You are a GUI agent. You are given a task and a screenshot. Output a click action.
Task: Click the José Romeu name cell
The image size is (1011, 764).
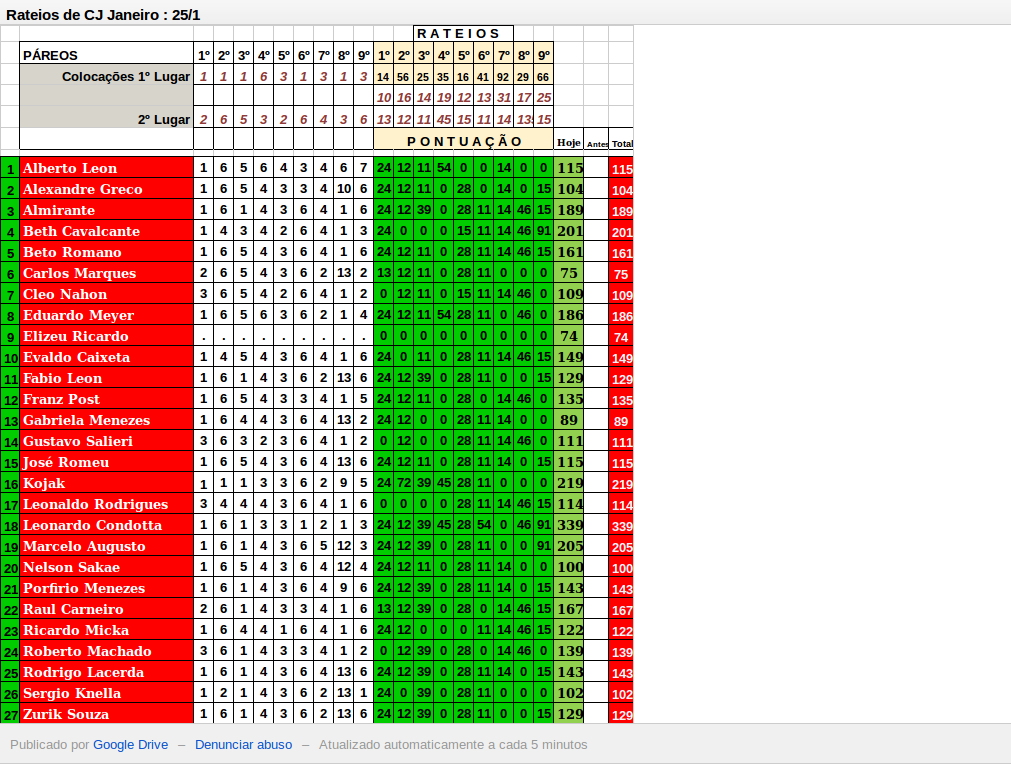(106, 462)
